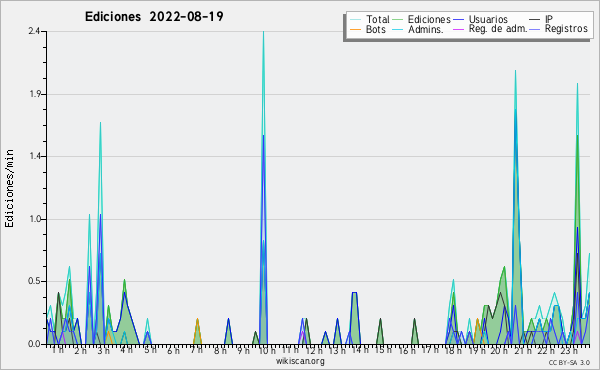The image size is (600, 370).
Task: Click the 'Usuarios' legend label
Action: coord(488,19)
